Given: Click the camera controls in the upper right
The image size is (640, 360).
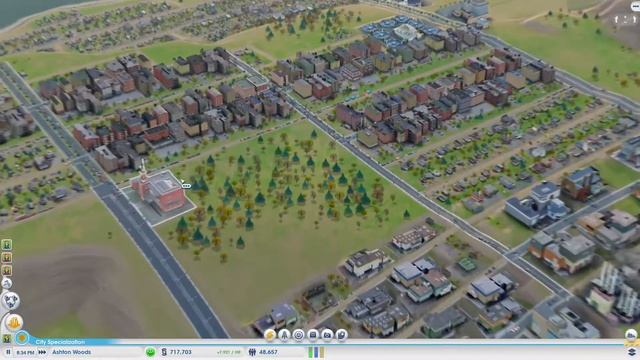Looking at the screenshot, I should pyautogui.click(x=626, y=19).
